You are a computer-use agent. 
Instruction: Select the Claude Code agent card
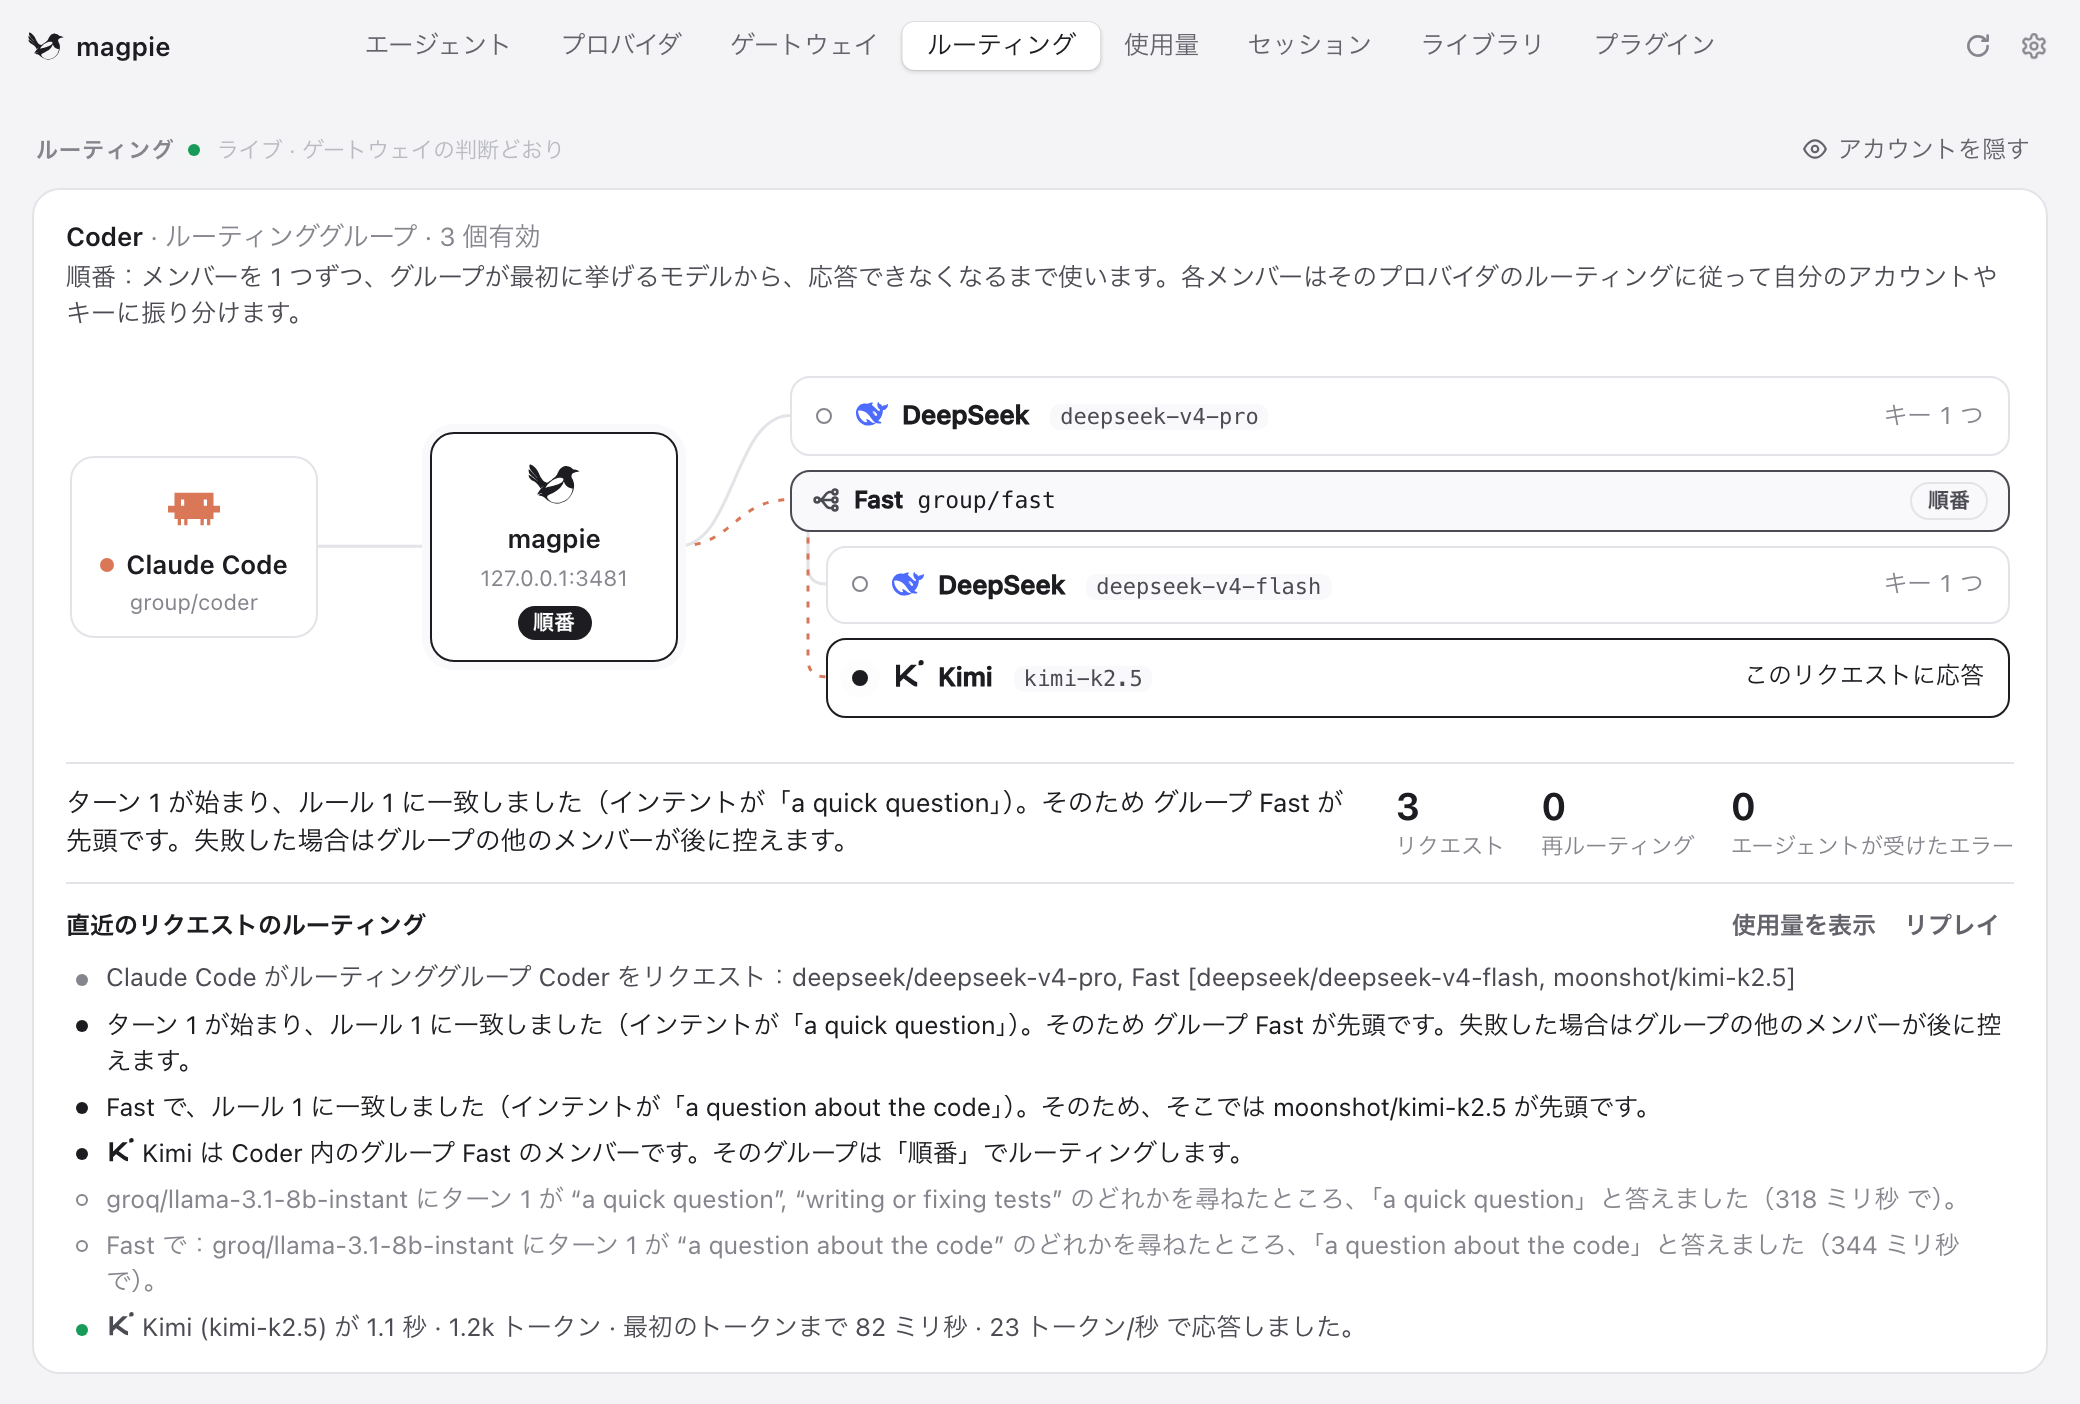tap(194, 547)
